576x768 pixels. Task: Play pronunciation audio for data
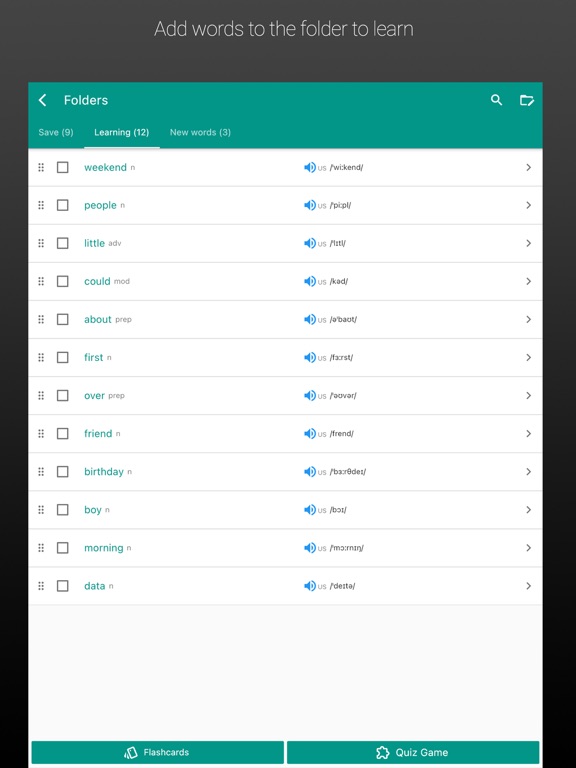(310, 586)
